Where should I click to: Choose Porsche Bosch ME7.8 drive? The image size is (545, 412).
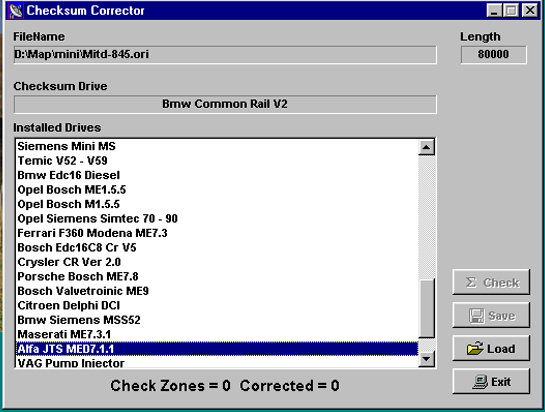pos(218,276)
